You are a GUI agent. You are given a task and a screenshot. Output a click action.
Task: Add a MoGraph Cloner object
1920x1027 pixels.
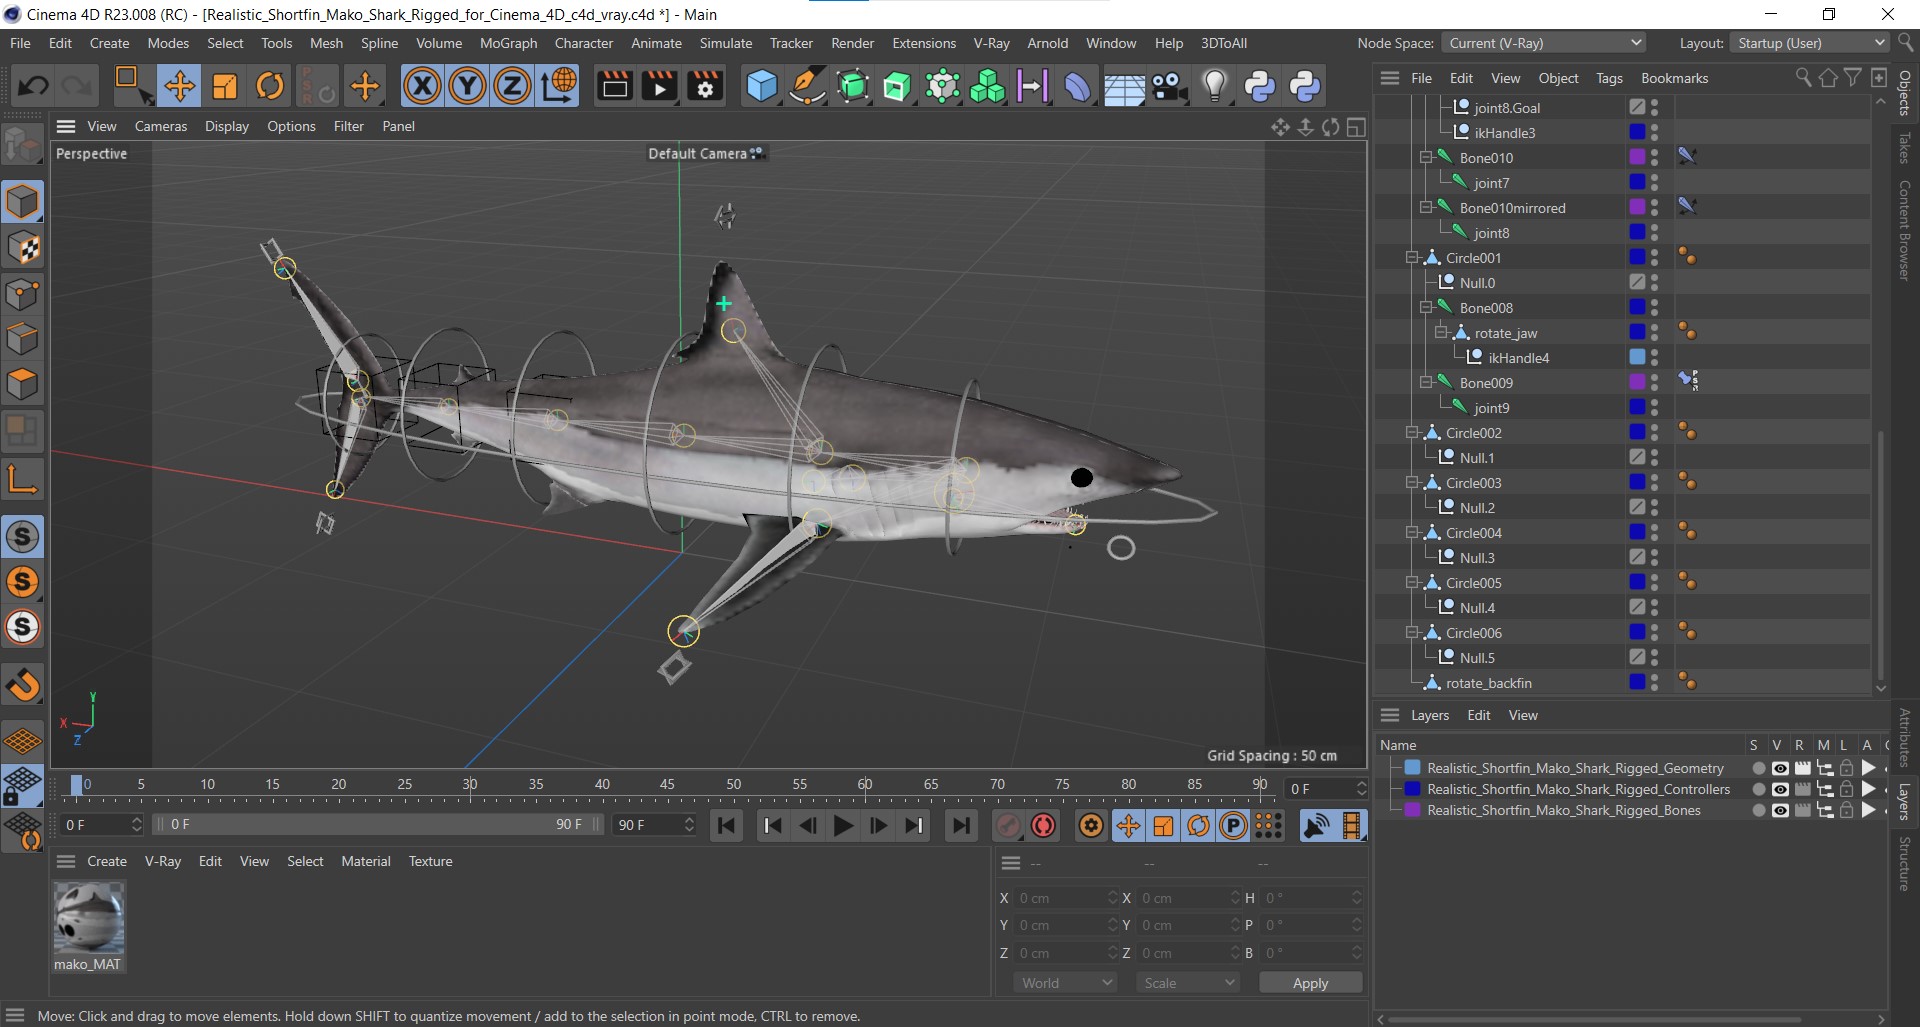(x=987, y=86)
